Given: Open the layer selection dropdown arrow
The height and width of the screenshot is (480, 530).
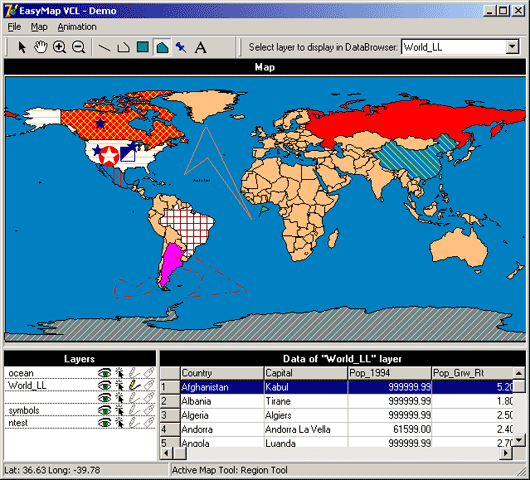Looking at the screenshot, I should pos(512,47).
